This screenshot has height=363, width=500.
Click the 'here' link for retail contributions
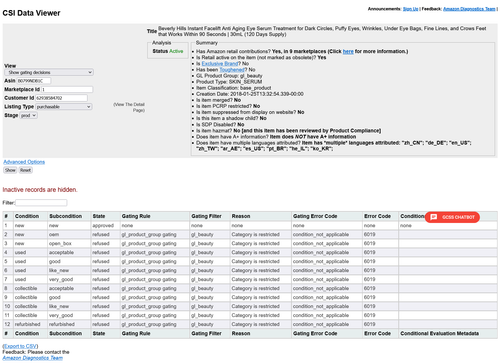(x=348, y=51)
